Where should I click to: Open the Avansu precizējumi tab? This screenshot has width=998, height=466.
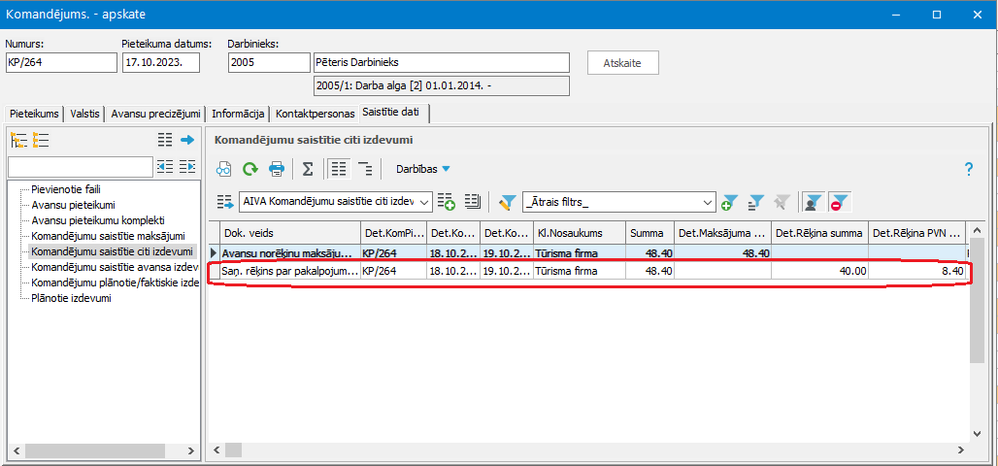click(x=155, y=114)
